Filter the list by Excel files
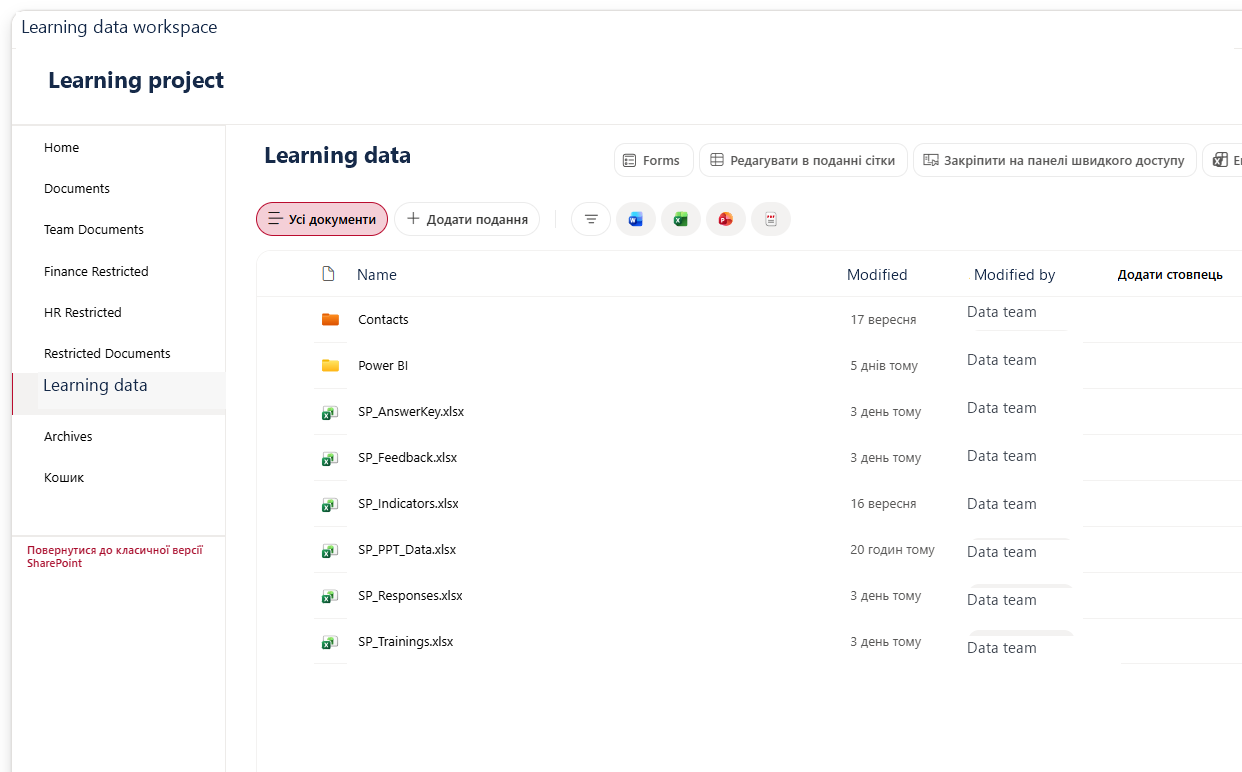The height and width of the screenshot is (772, 1242). coord(681,219)
